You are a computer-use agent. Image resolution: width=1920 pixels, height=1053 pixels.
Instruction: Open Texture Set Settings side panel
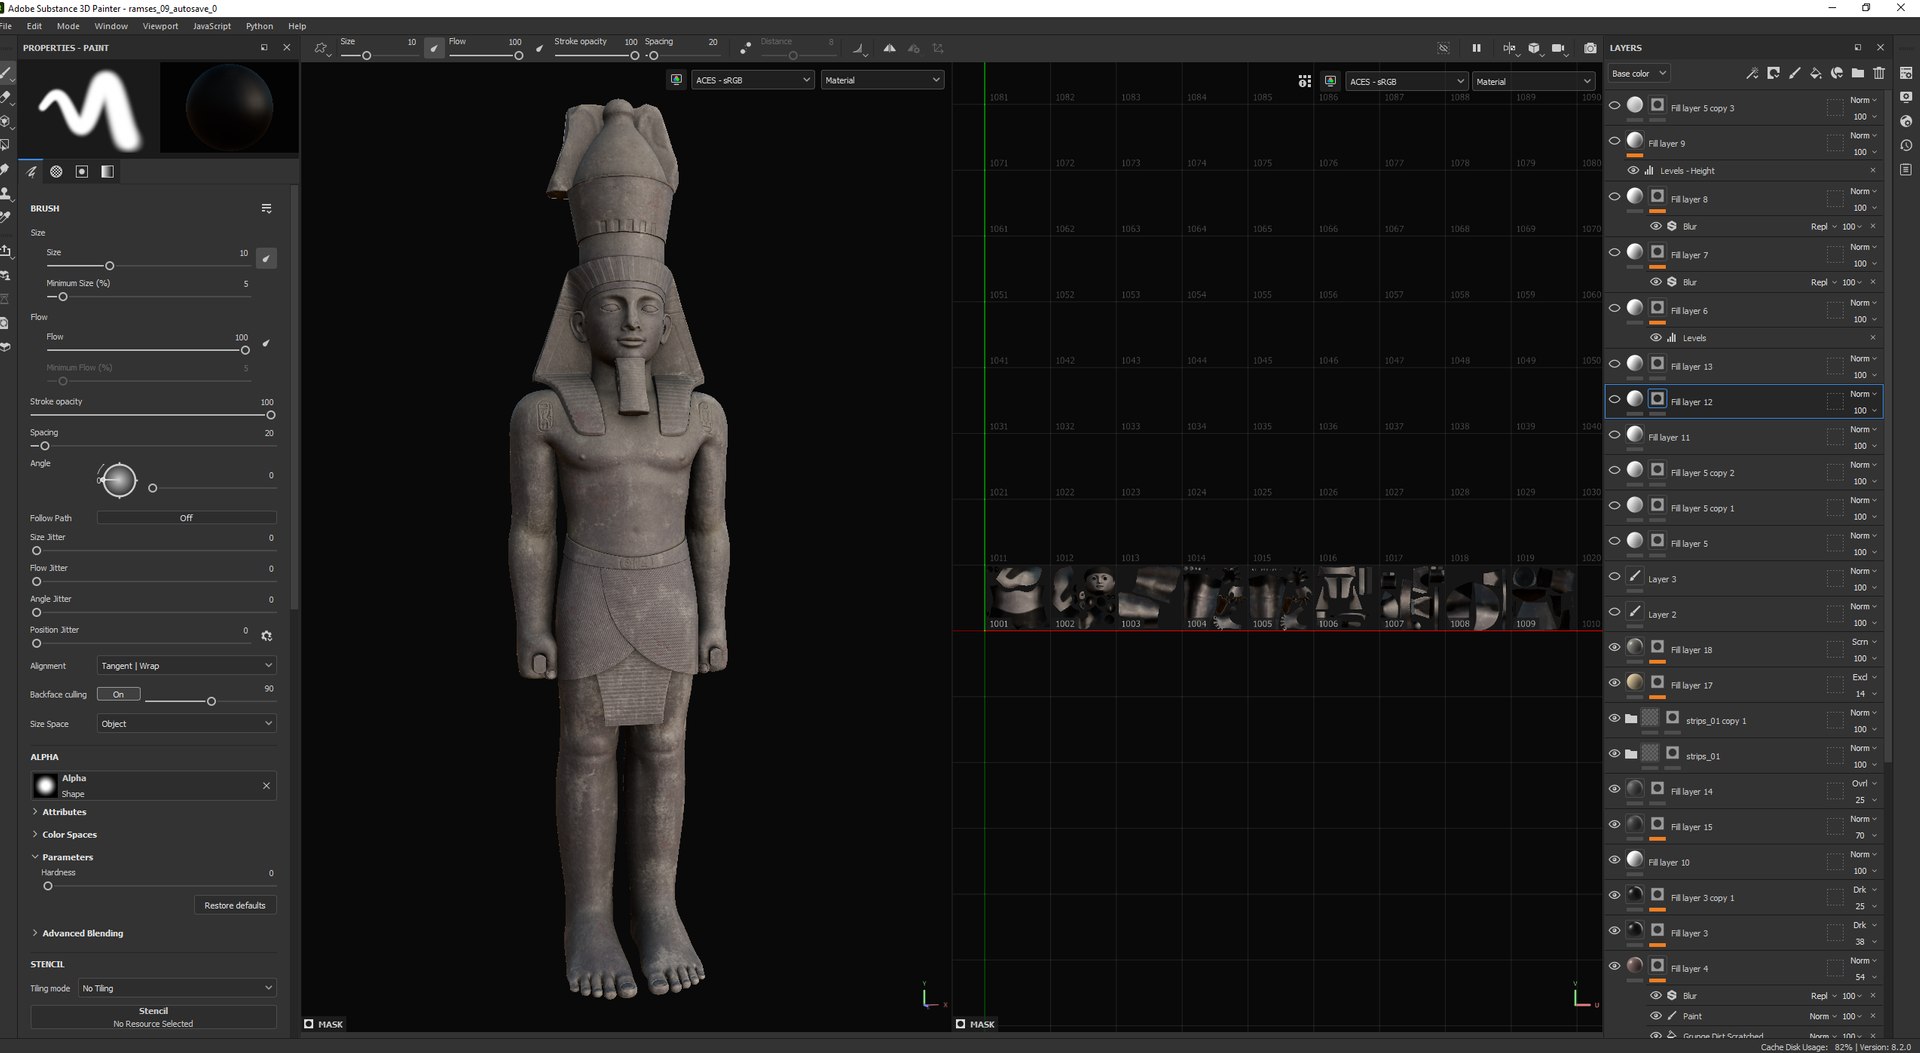[1906, 73]
